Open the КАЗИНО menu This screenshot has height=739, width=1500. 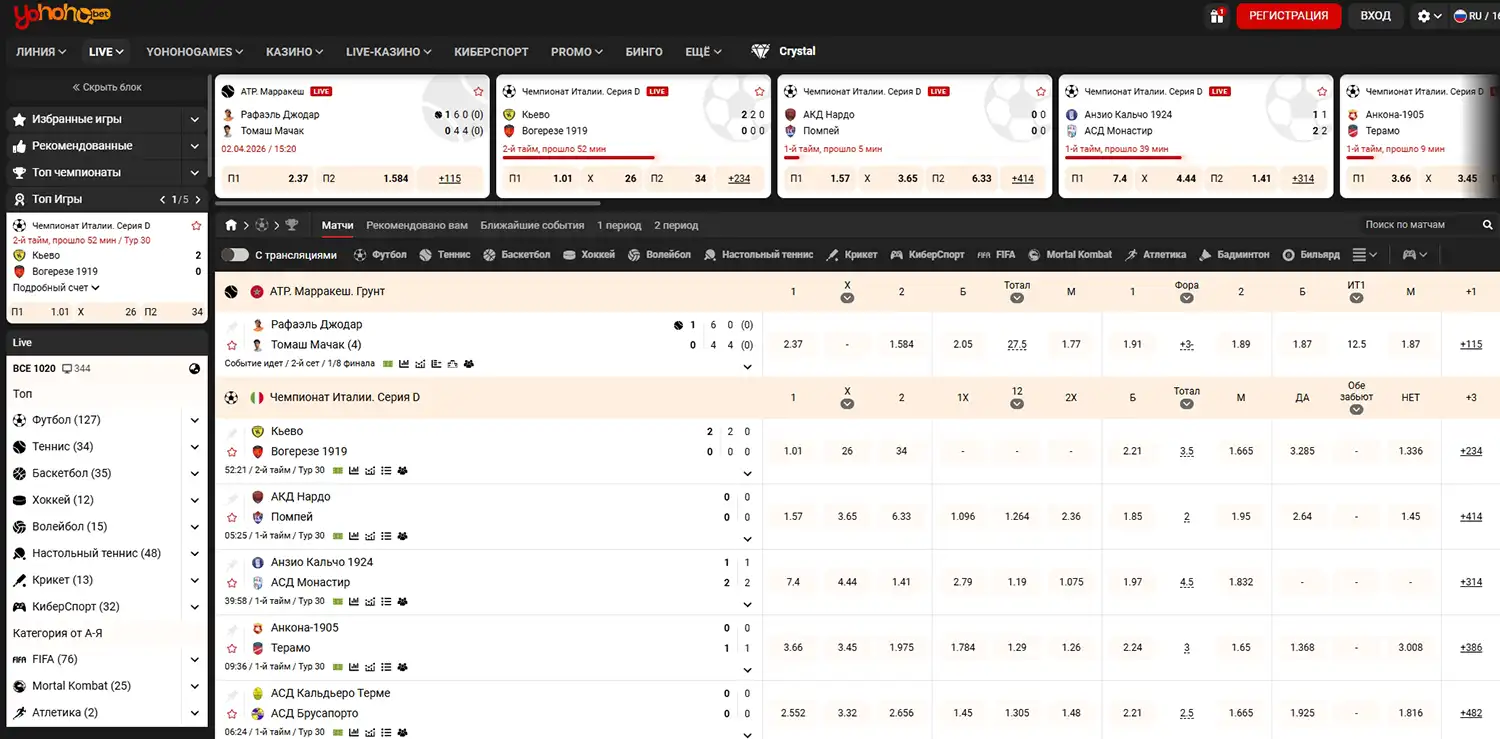[x=294, y=51]
